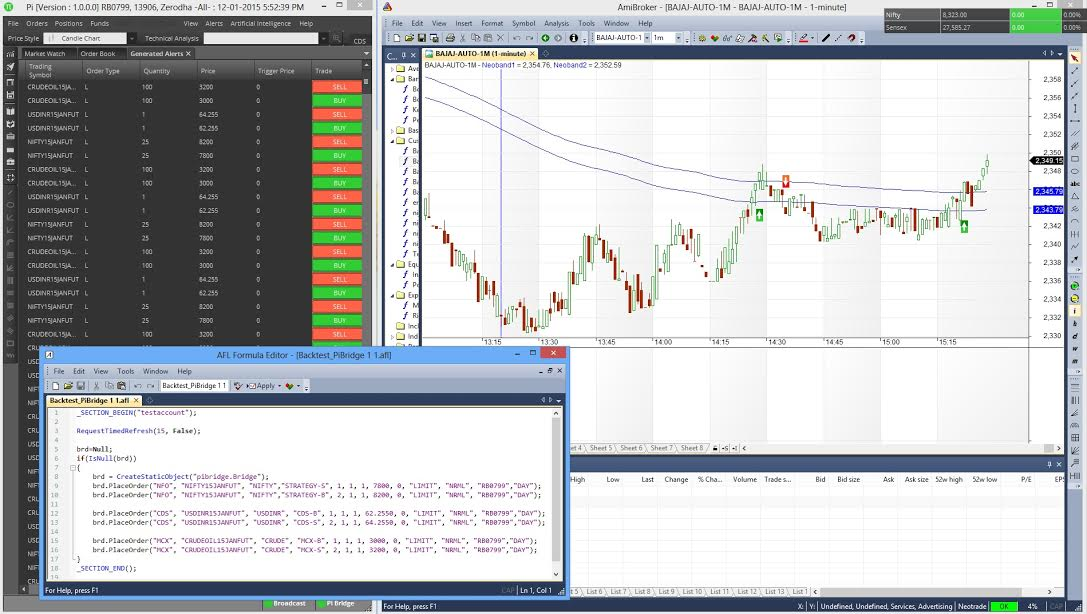Click green back arrow in AmiBroker toolbar
The height and width of the screenshot is (614, 1087).
click(546, 38)
